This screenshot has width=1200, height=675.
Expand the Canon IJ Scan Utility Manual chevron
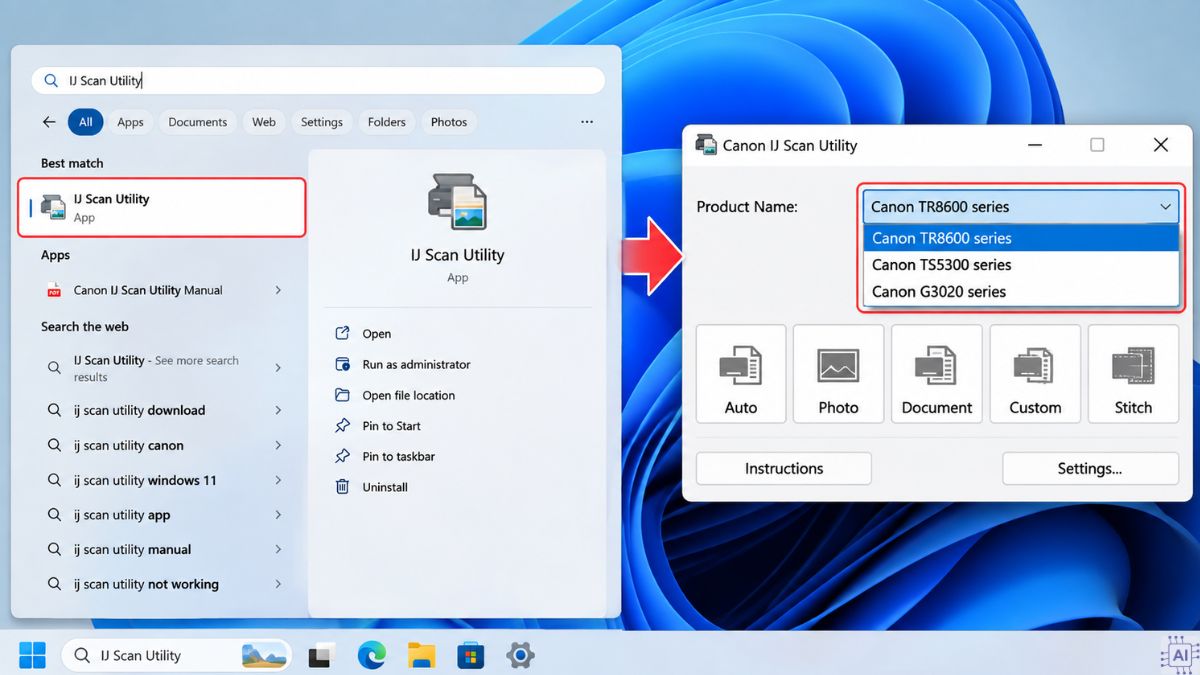tap(278, 290)
